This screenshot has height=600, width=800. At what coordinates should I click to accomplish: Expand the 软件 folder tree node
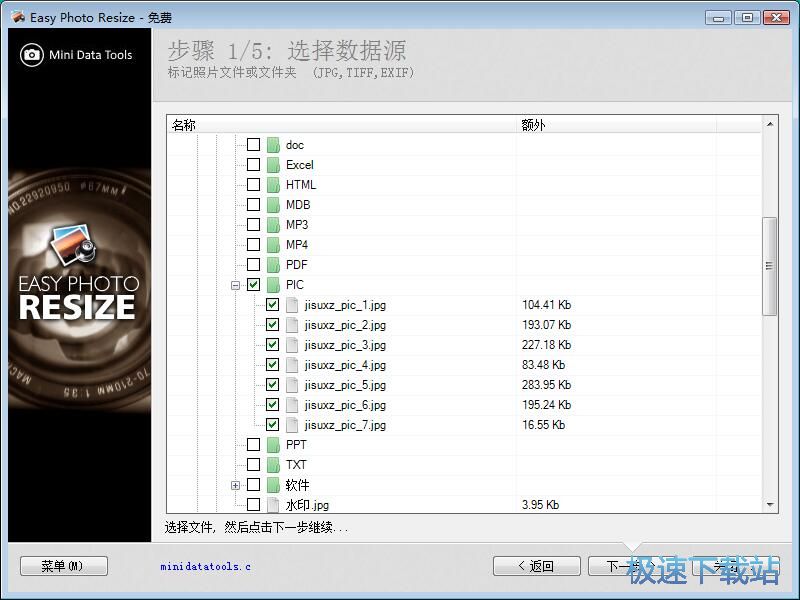[x=236, y=485]
